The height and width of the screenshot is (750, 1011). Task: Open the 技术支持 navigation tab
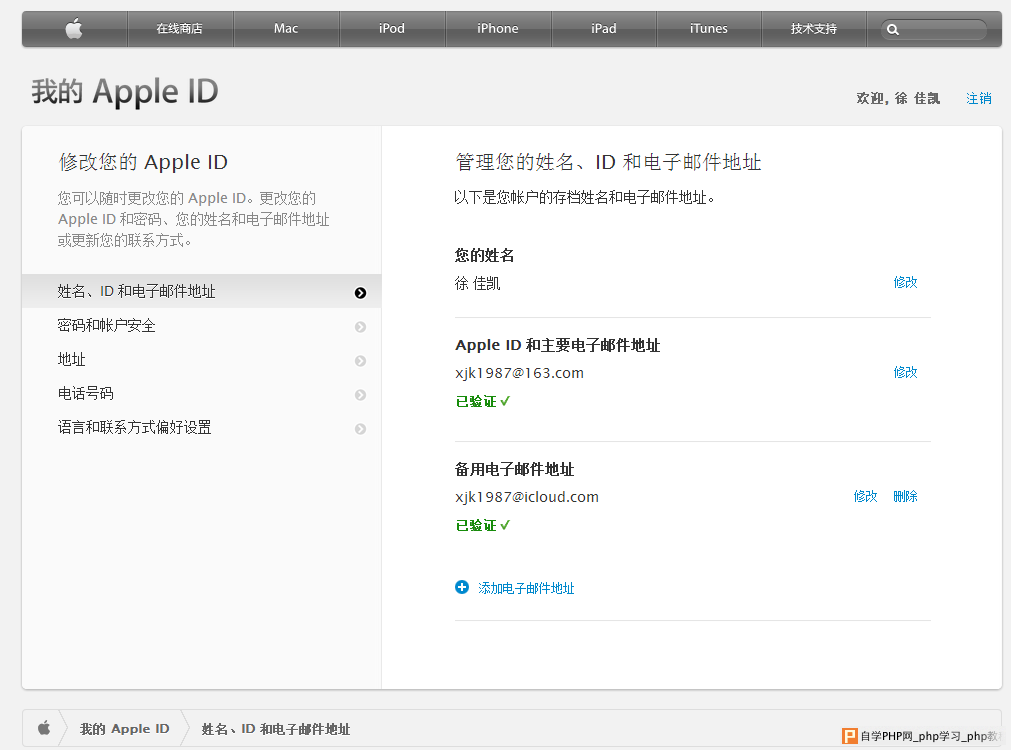click(x=814, y=28)
